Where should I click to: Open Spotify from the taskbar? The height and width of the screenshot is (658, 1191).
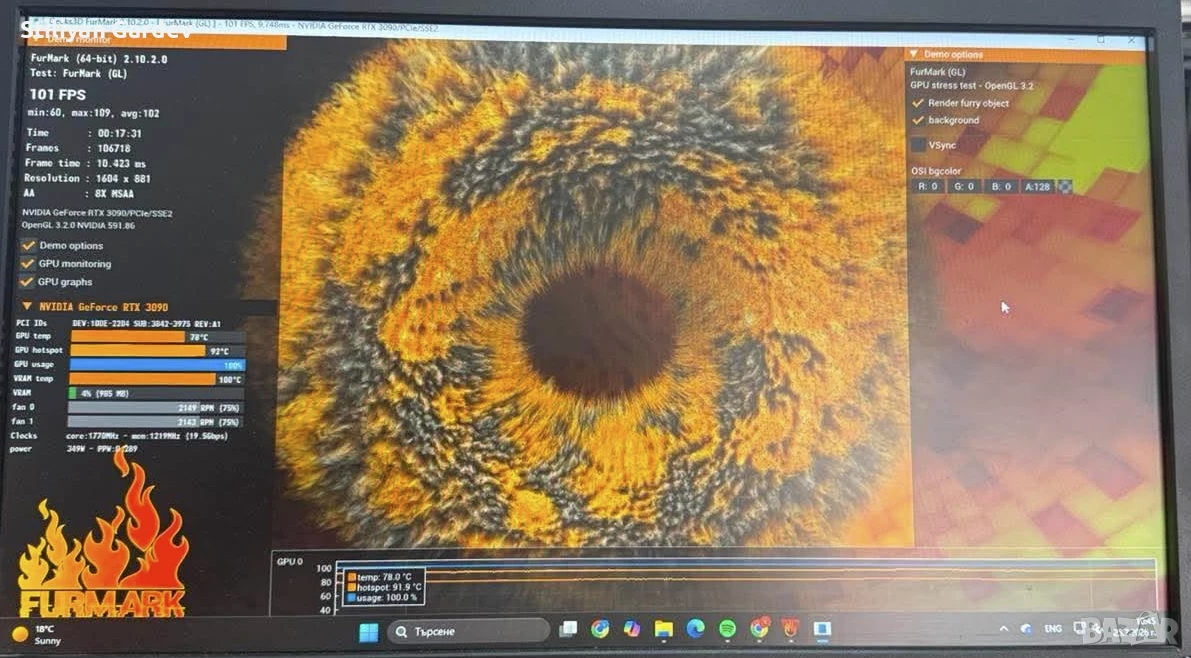pyautogui.click(x=727, y=628)
